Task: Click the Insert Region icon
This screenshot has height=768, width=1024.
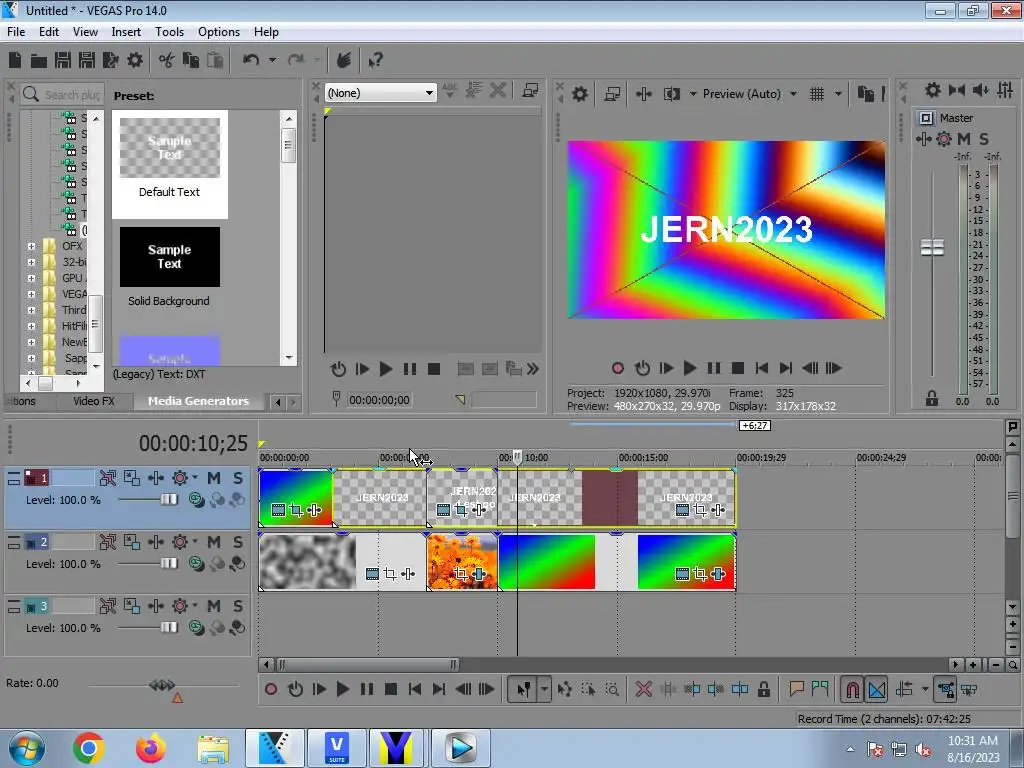Action: click(820, 689)
